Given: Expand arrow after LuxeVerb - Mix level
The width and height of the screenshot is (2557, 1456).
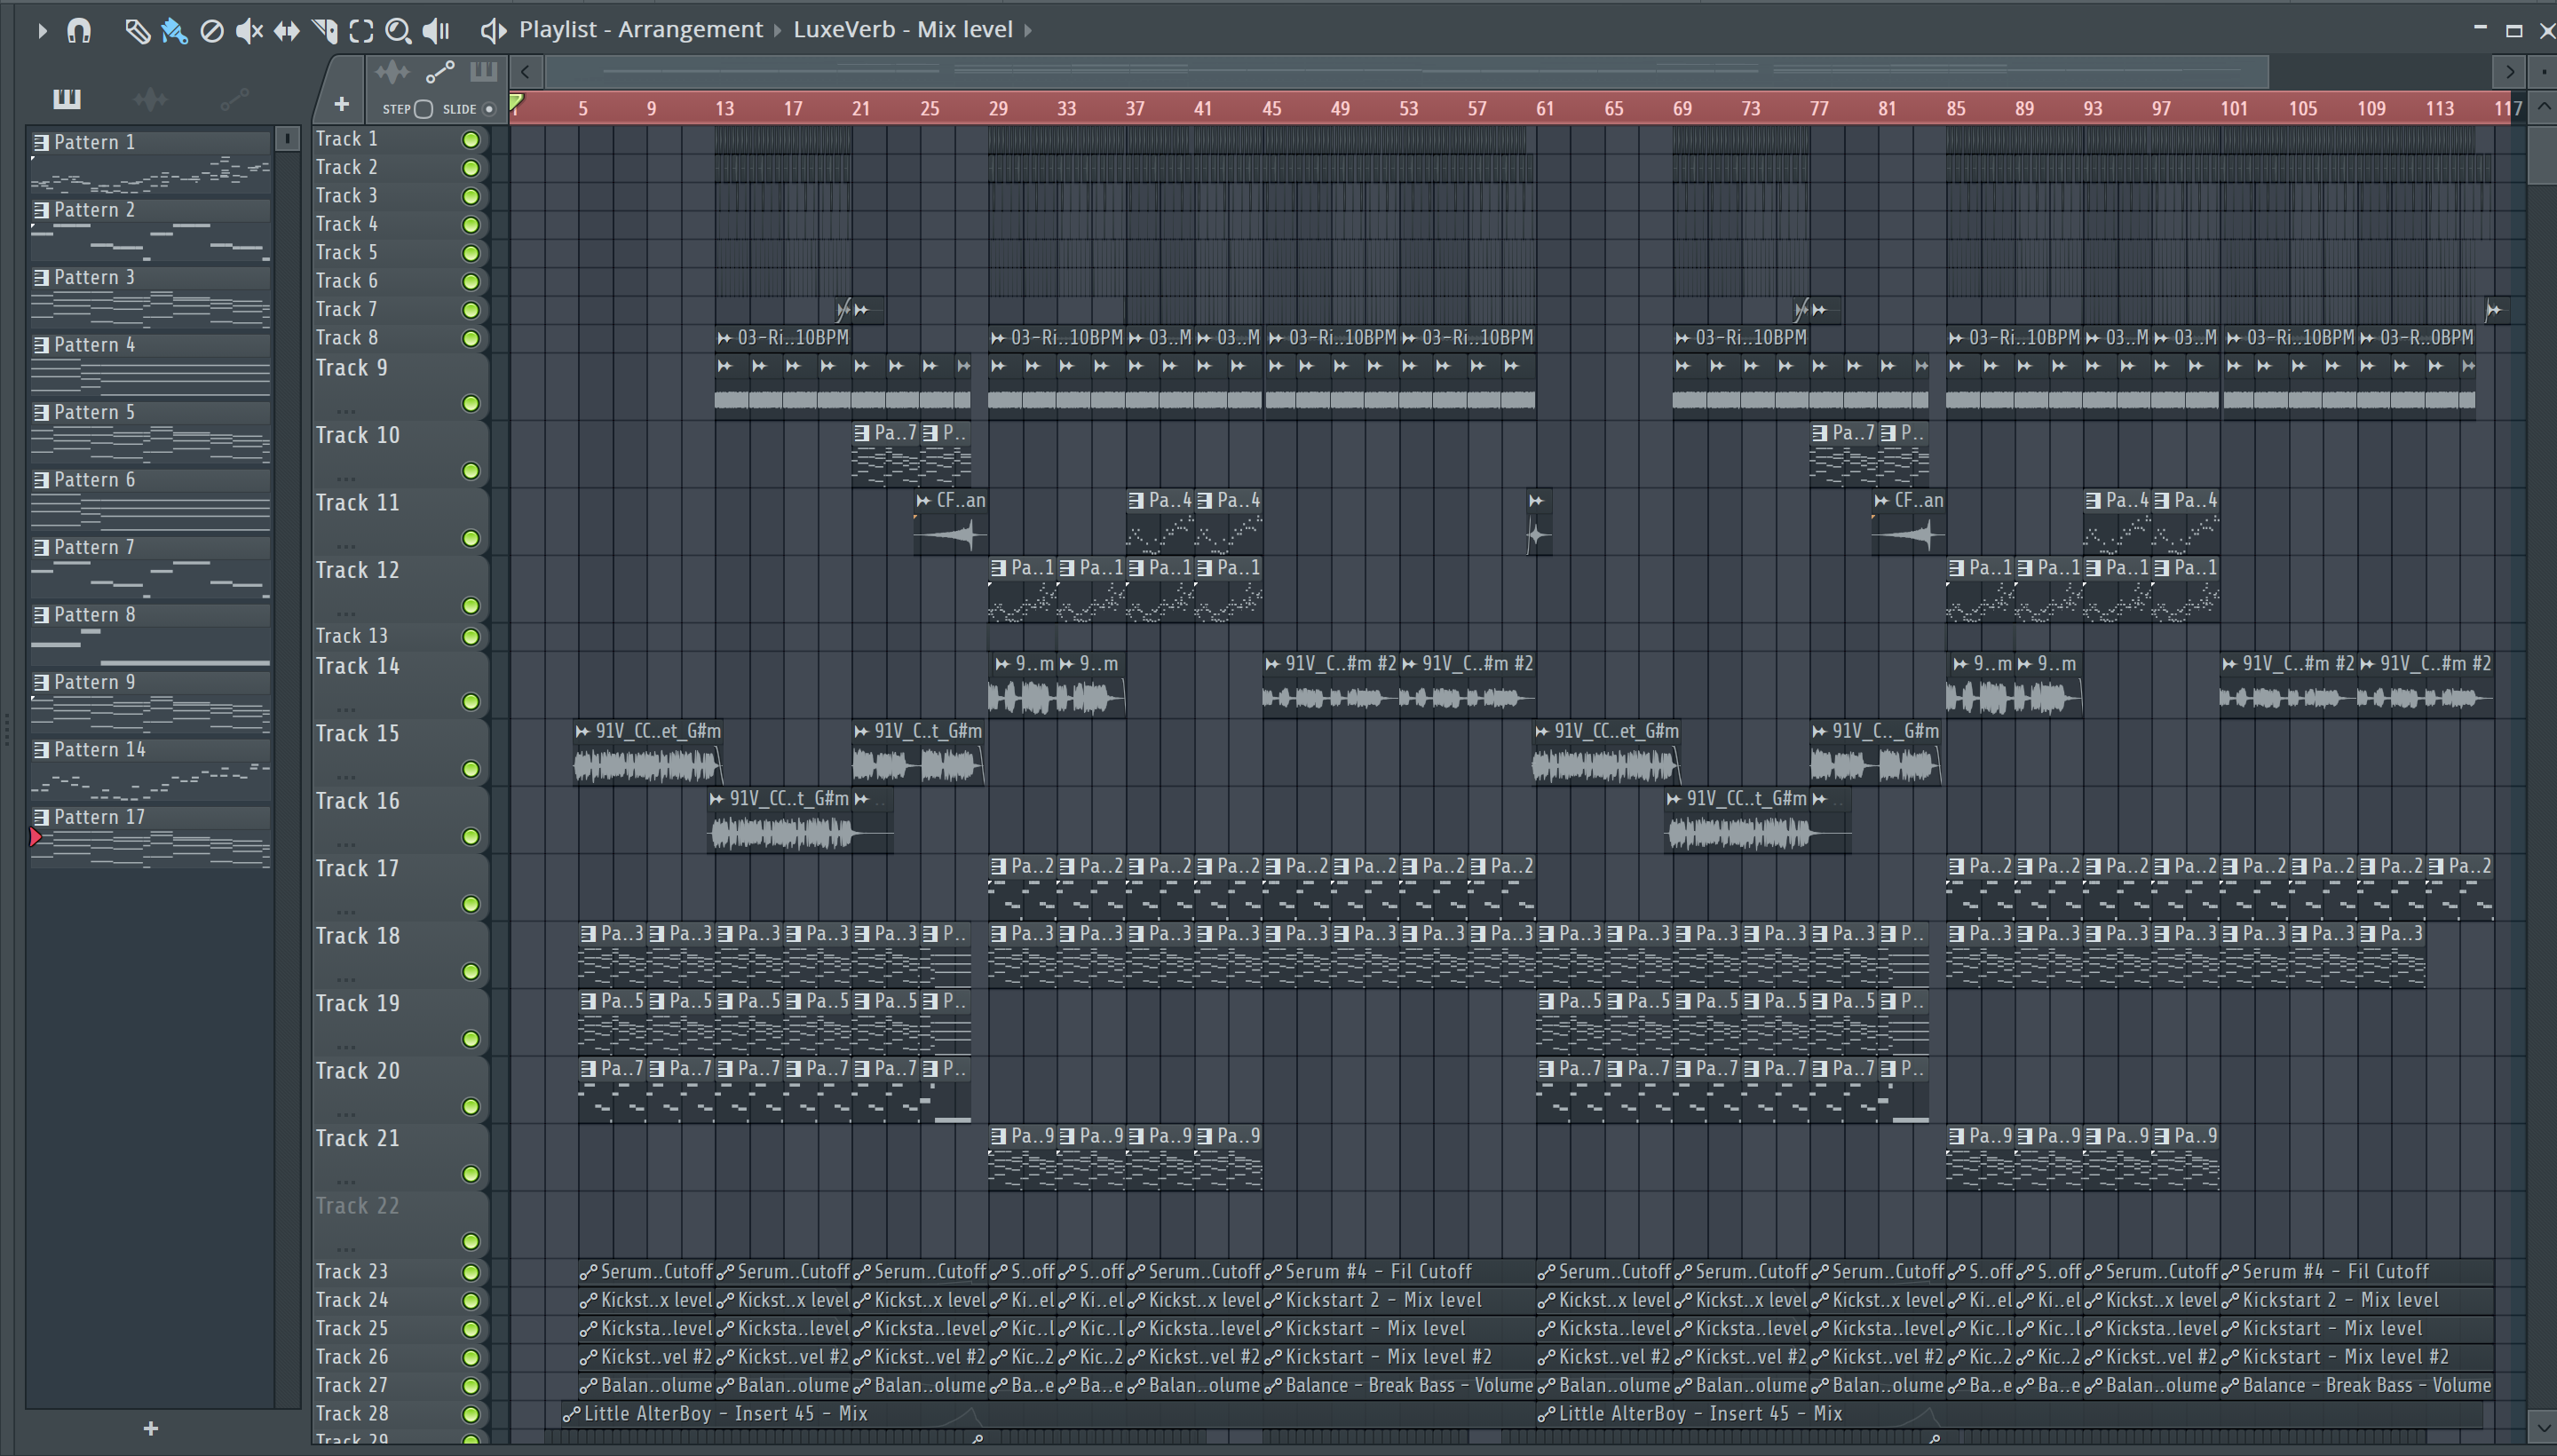Looking at the screenshot, I should [1027, 30].
